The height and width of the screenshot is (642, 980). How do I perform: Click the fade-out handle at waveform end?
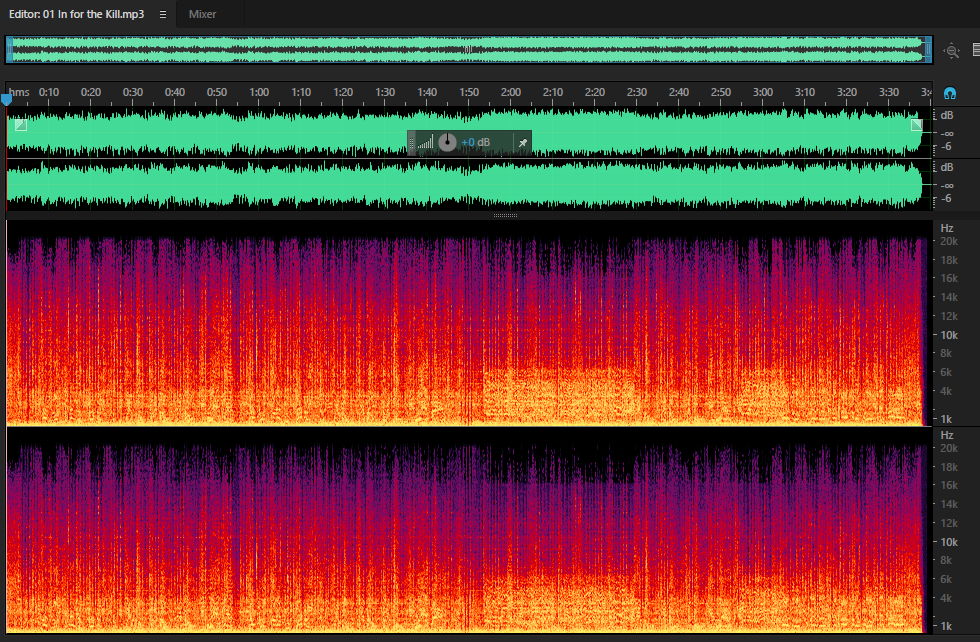(x=916, y=125)
